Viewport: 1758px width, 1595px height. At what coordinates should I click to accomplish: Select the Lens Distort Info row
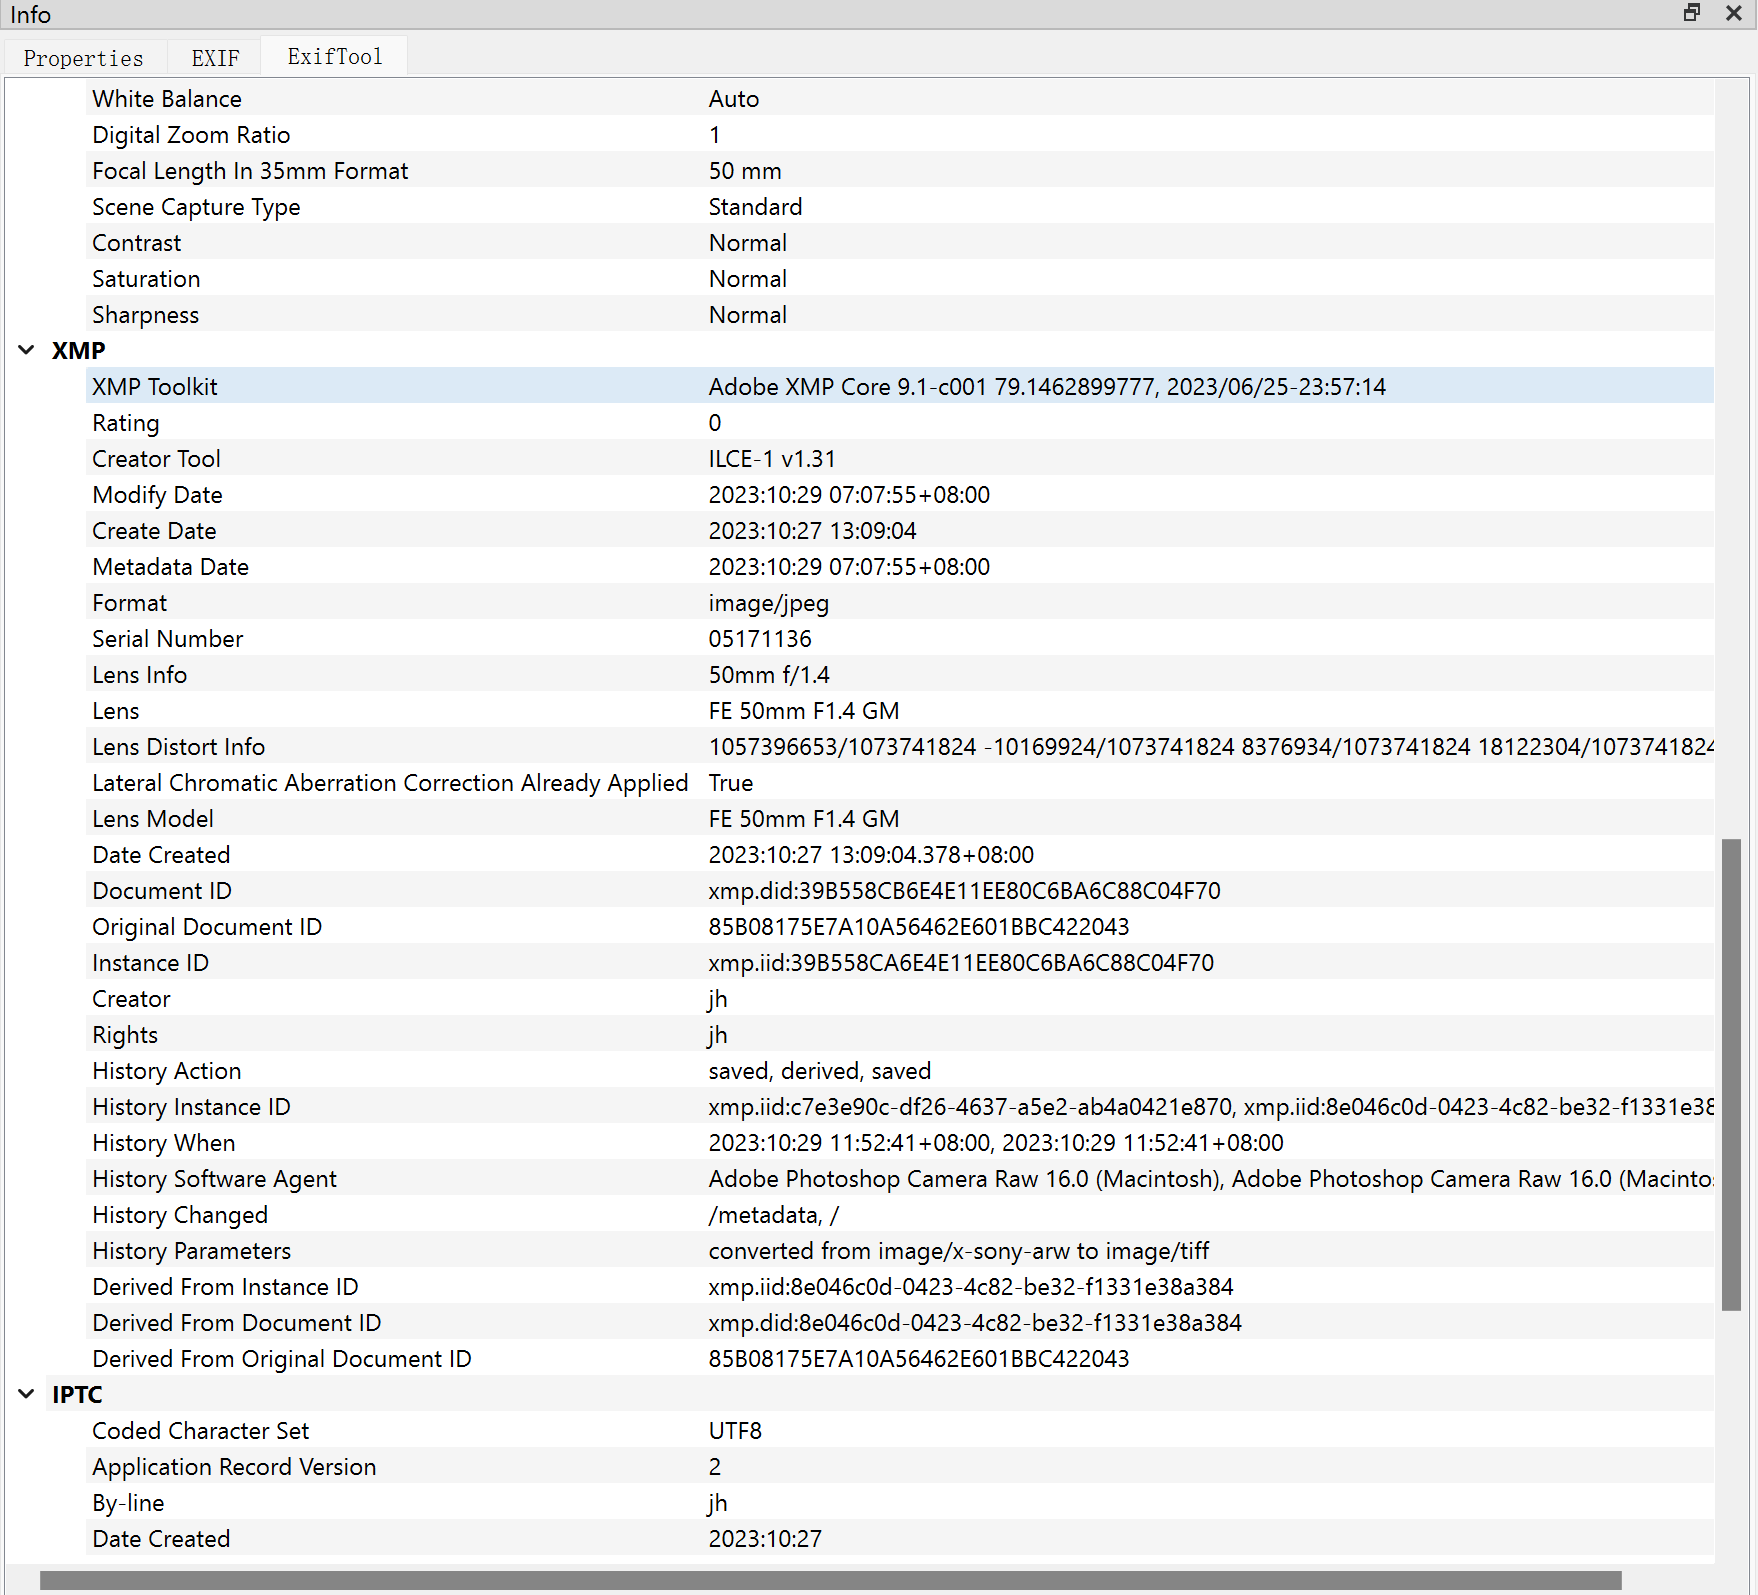pyautogui.click(x=179, y=747)
